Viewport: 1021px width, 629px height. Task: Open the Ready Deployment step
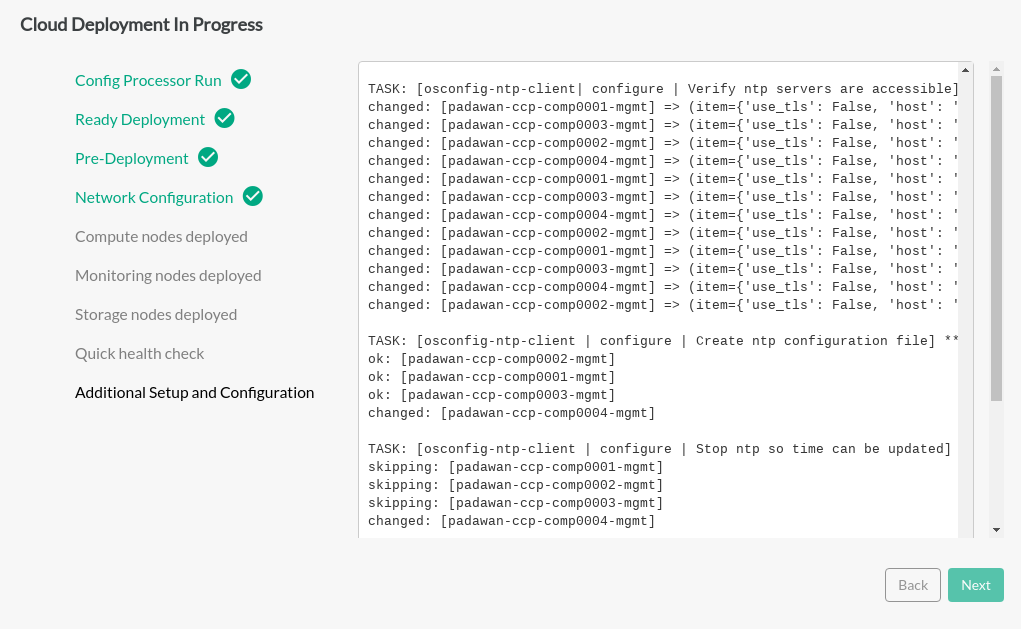pos(140,120)
